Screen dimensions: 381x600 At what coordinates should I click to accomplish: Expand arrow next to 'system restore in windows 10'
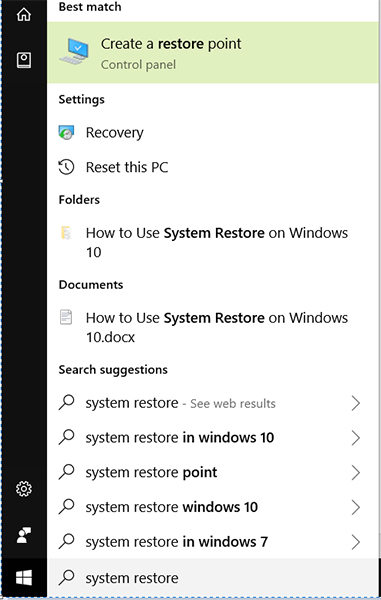click(x=356, y=438)
